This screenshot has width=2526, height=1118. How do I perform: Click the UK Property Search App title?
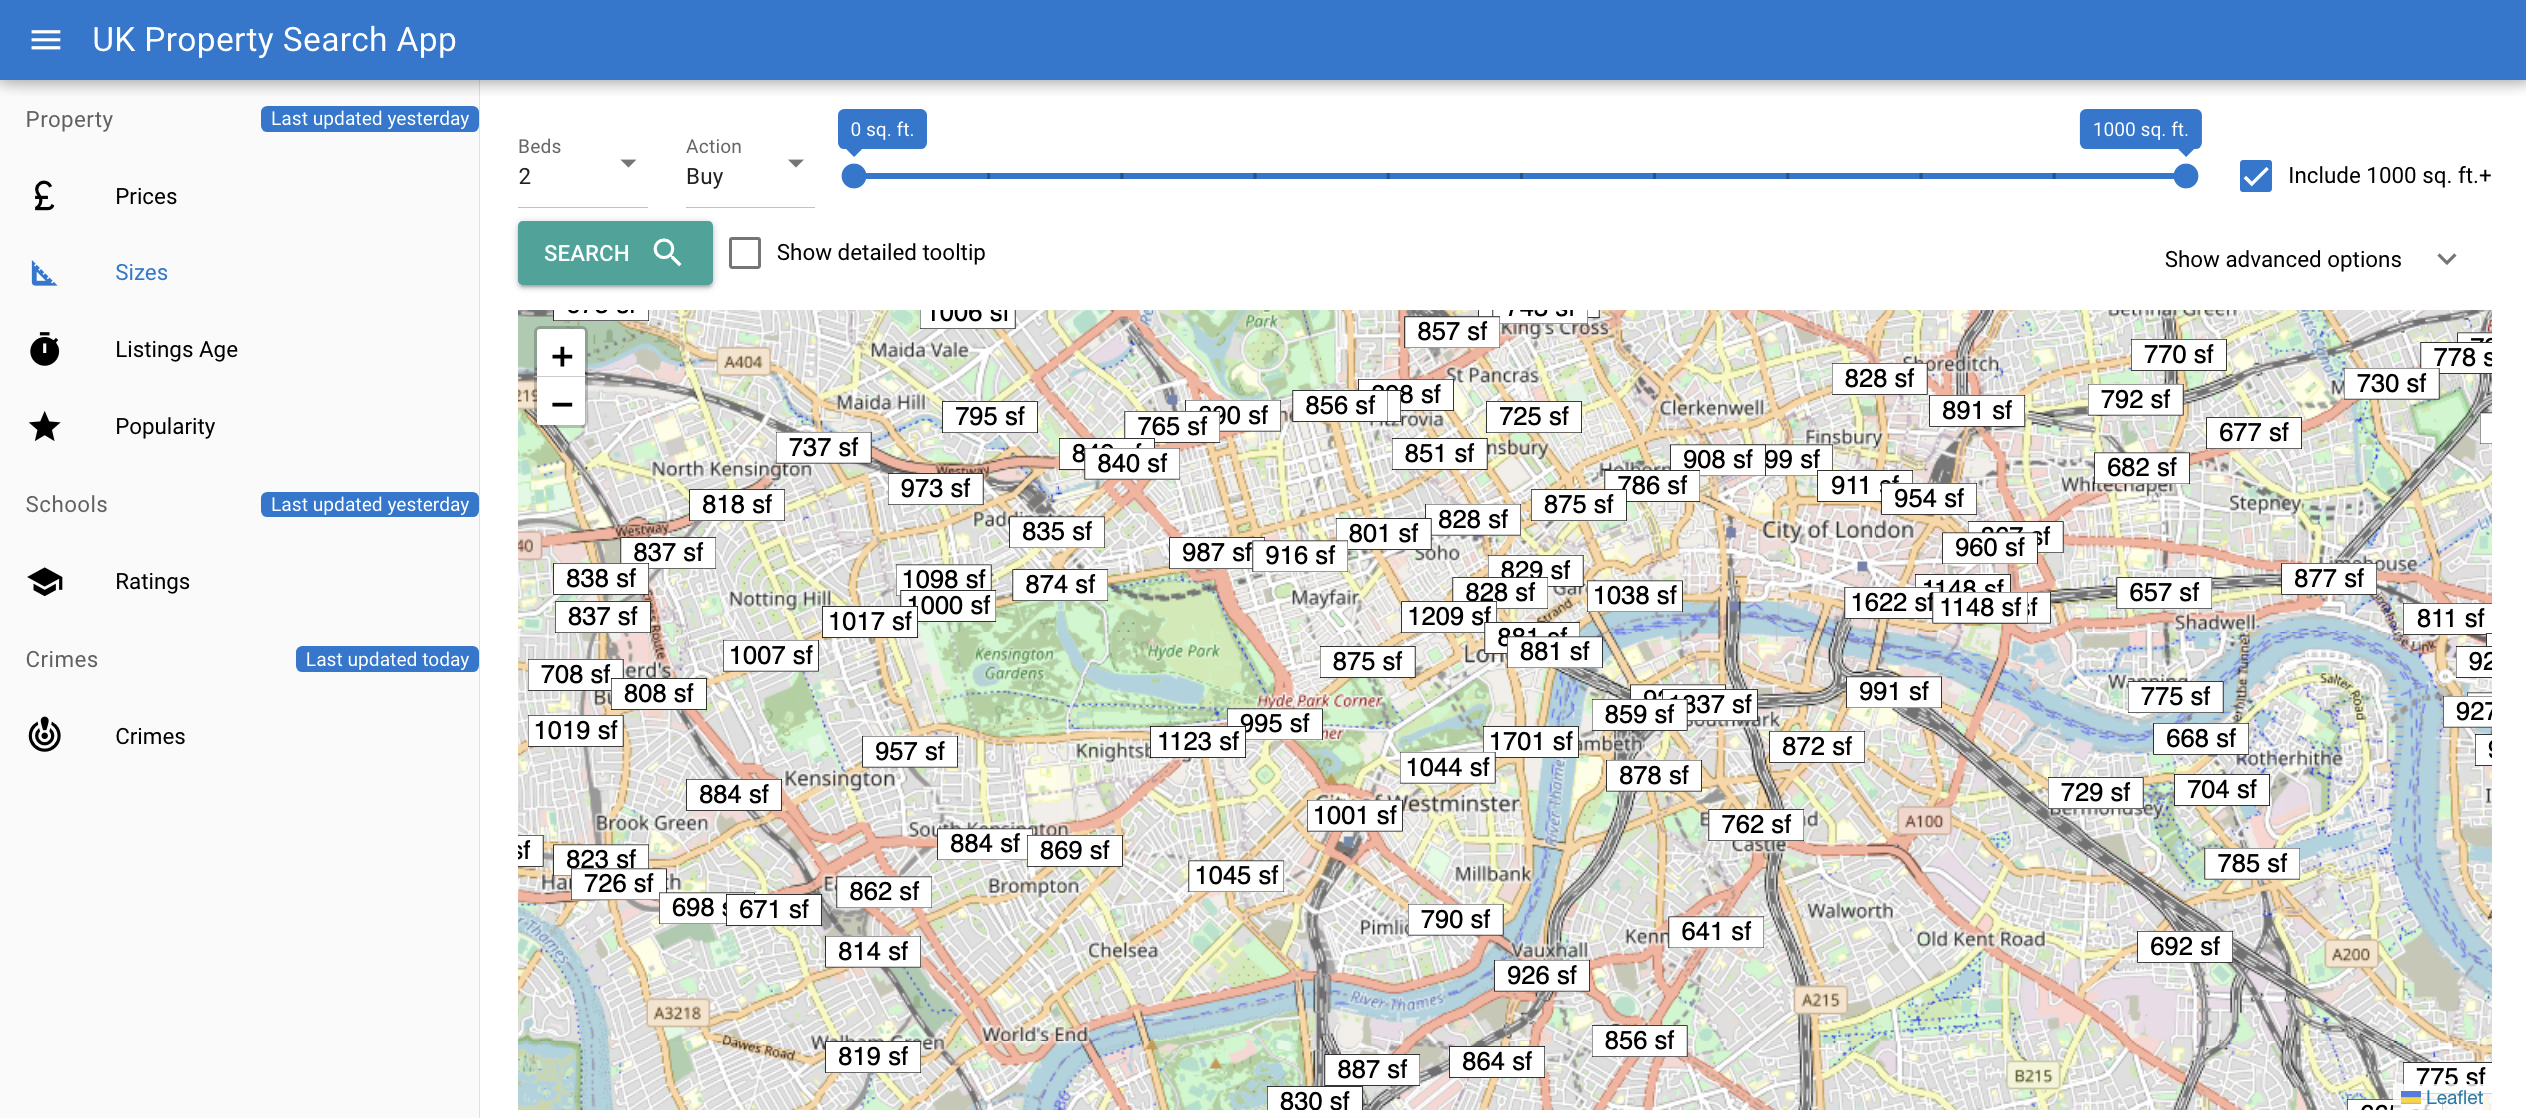pyautogui.click(x=274, y=40)
